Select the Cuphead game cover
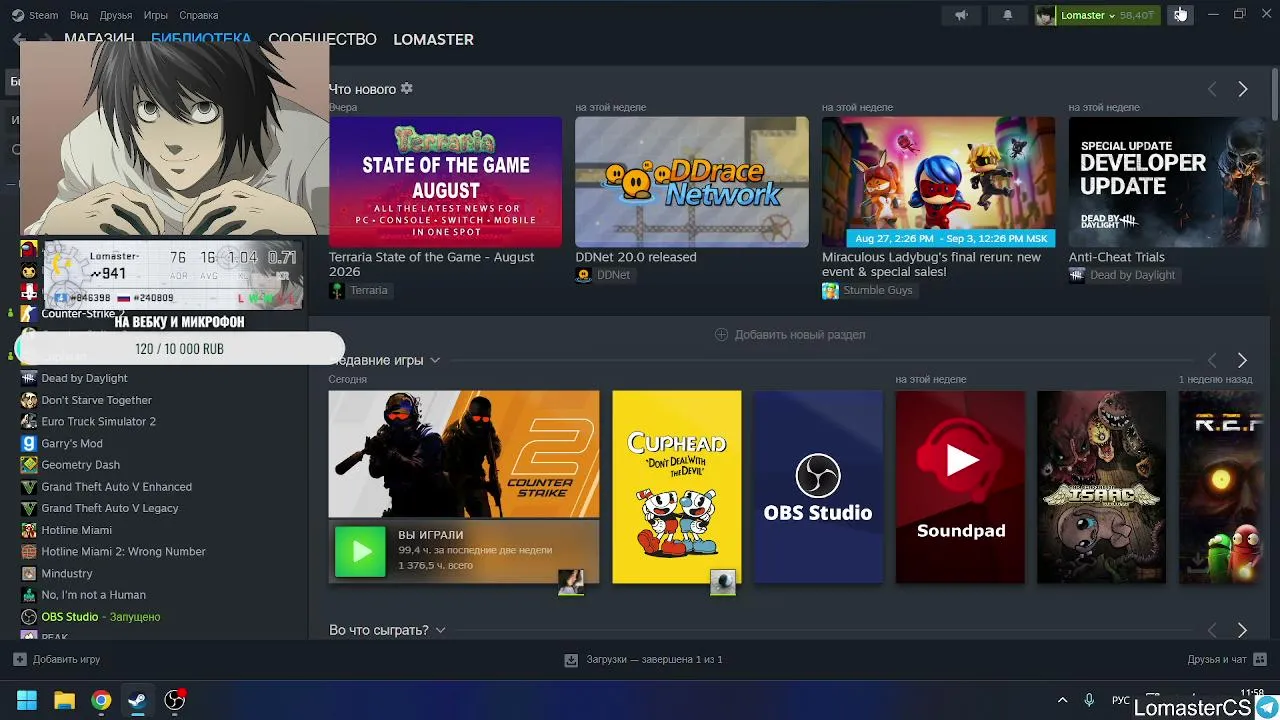Image resolution: width=1280 pixels, height=720 pixels. 677,487
